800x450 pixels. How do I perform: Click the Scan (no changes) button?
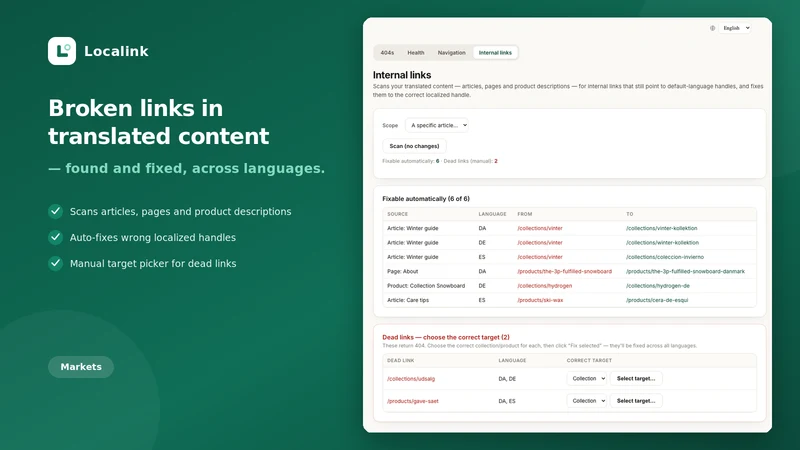coord(414,146)
